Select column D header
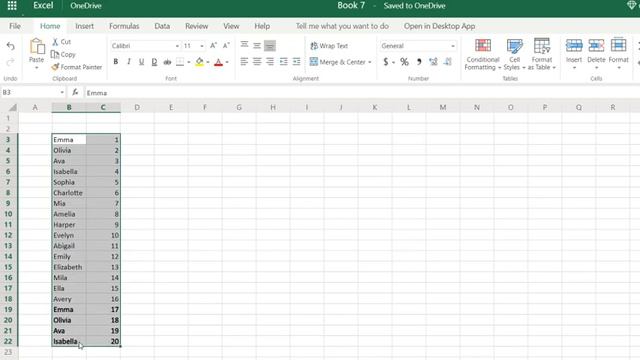 point(137,107)
